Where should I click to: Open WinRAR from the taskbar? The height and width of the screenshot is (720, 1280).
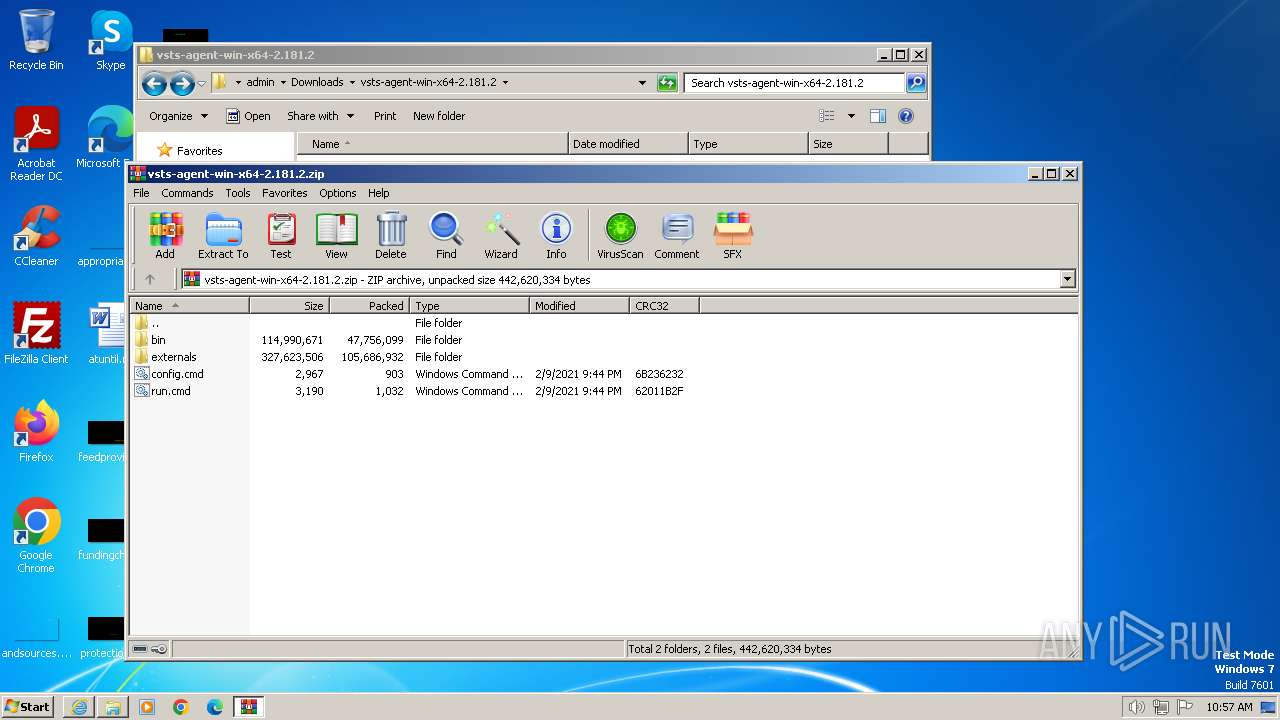click(x=249, y=707)
